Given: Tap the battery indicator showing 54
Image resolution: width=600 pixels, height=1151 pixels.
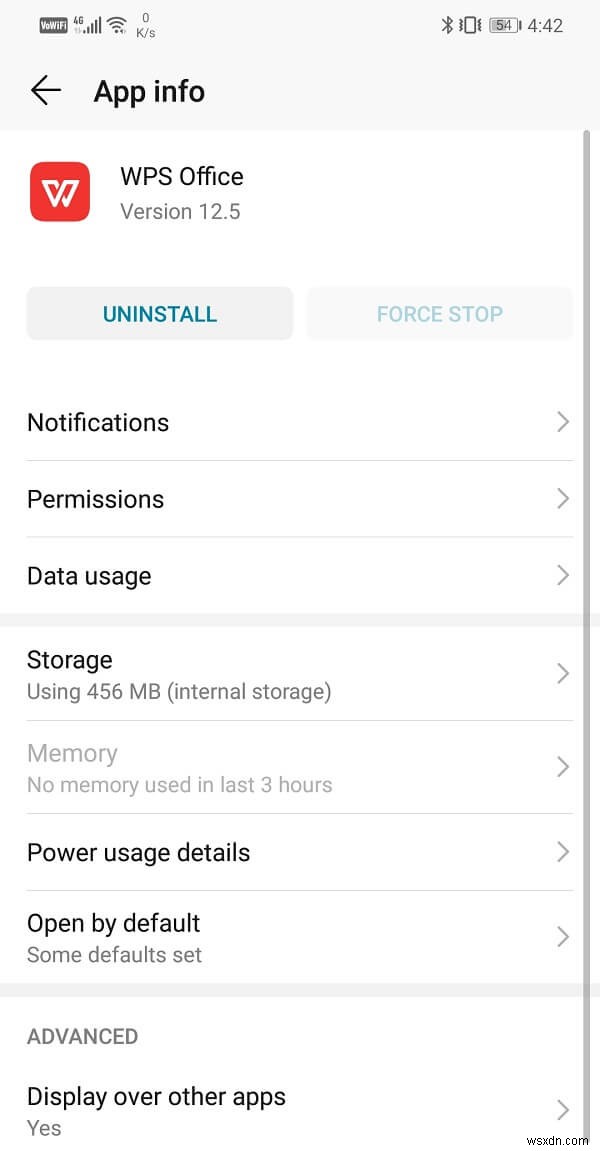Looking at the screenshot, I should pos(503,24).
